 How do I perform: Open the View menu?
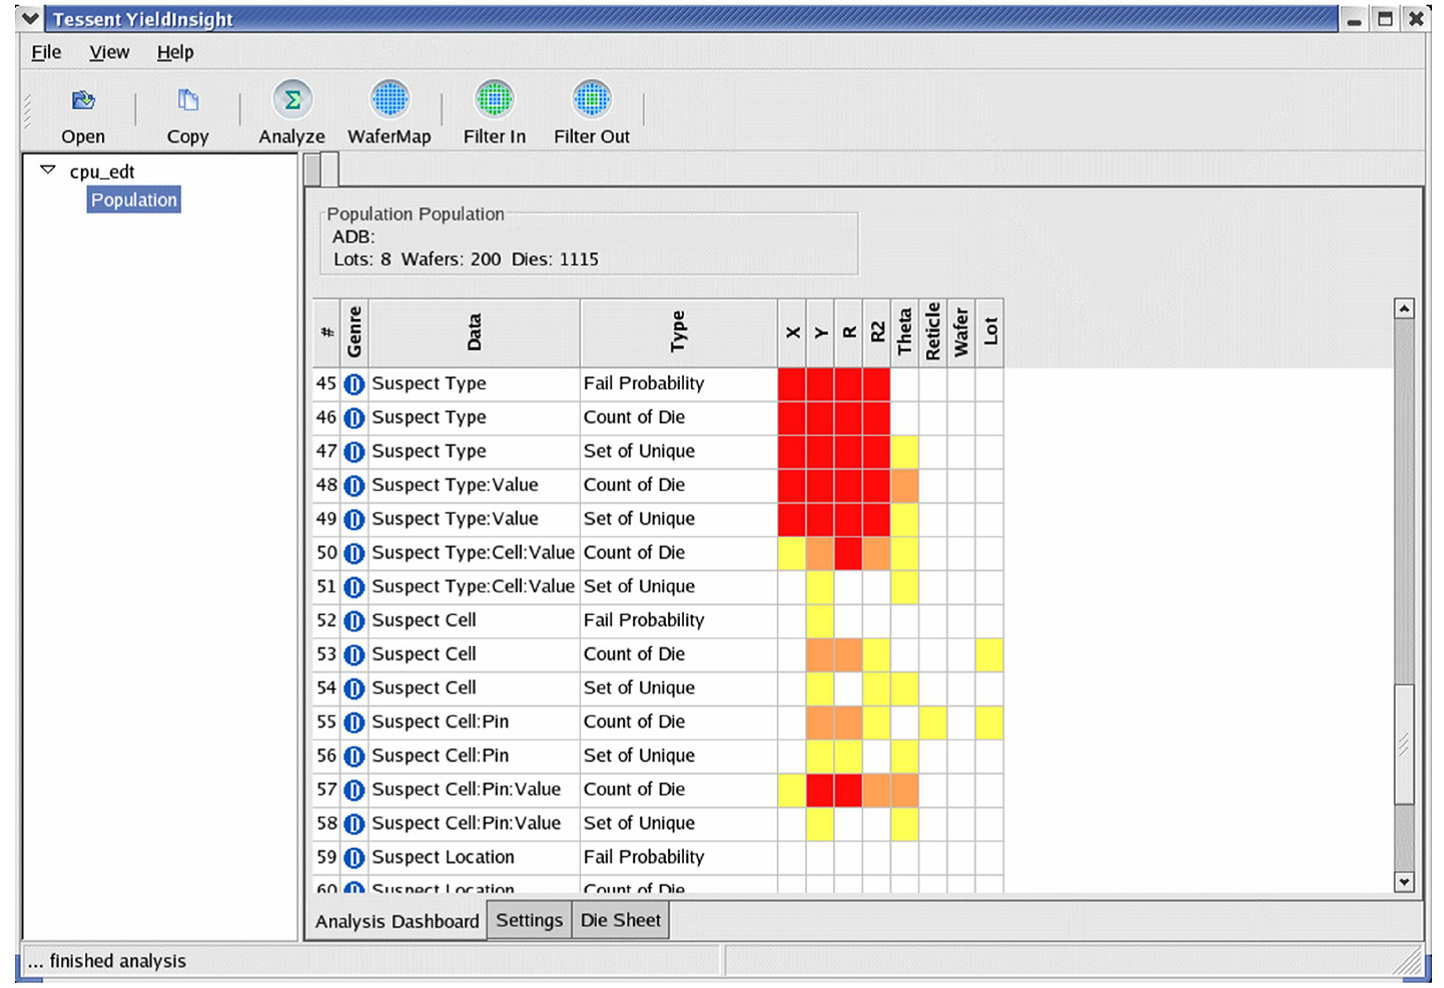point(109,52)
